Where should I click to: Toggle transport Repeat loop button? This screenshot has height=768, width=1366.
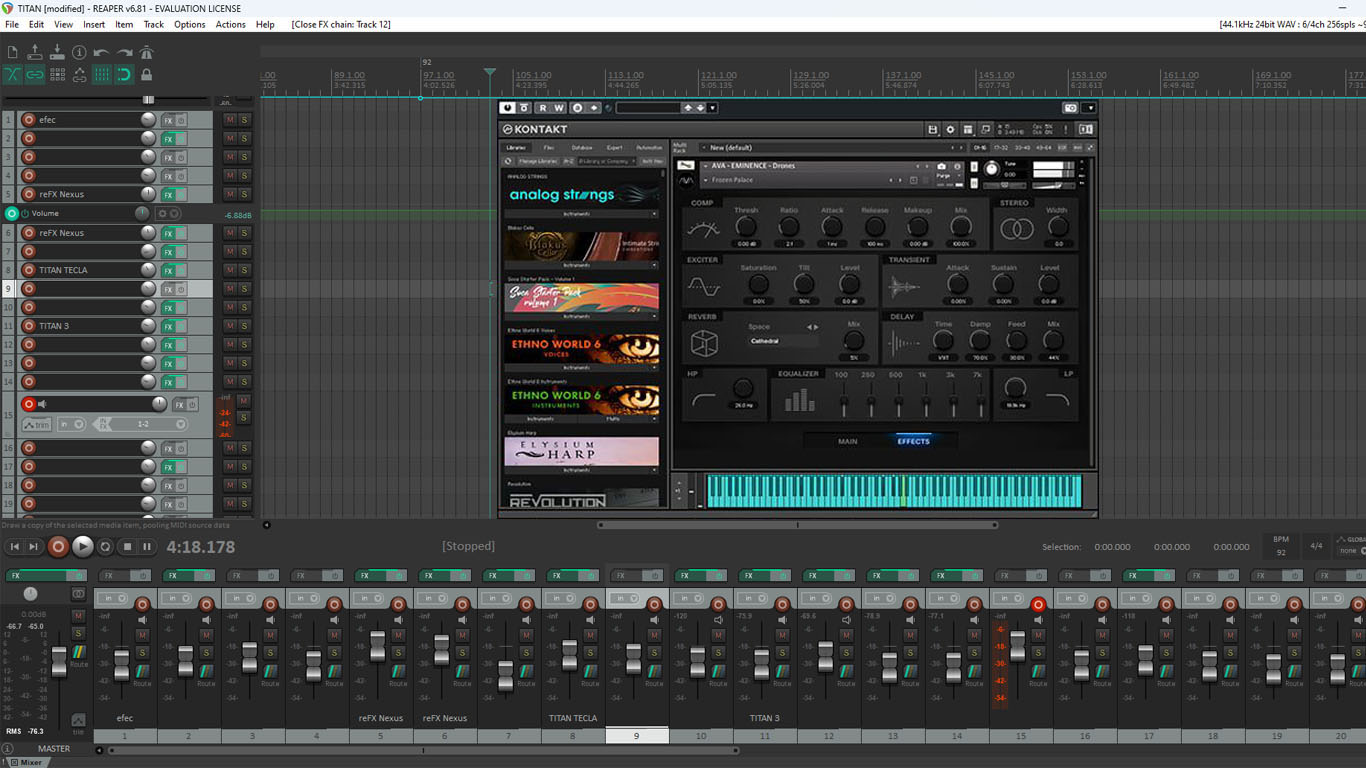105,547
